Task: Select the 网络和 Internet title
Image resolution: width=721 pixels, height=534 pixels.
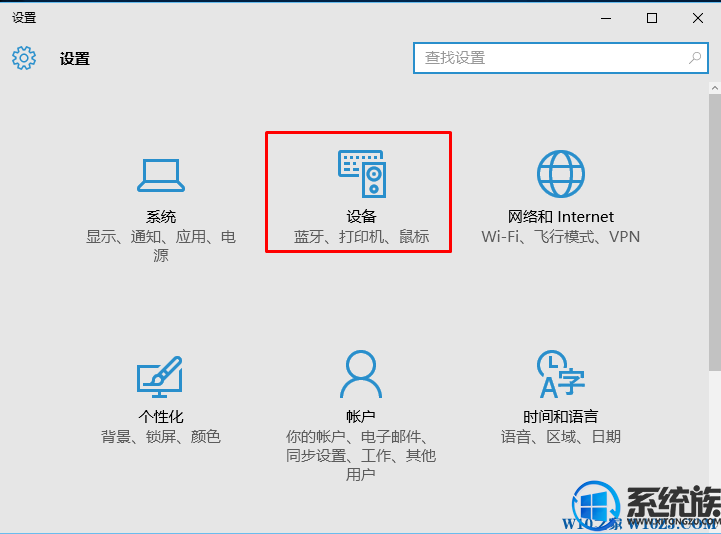Action: click(561, 216)
